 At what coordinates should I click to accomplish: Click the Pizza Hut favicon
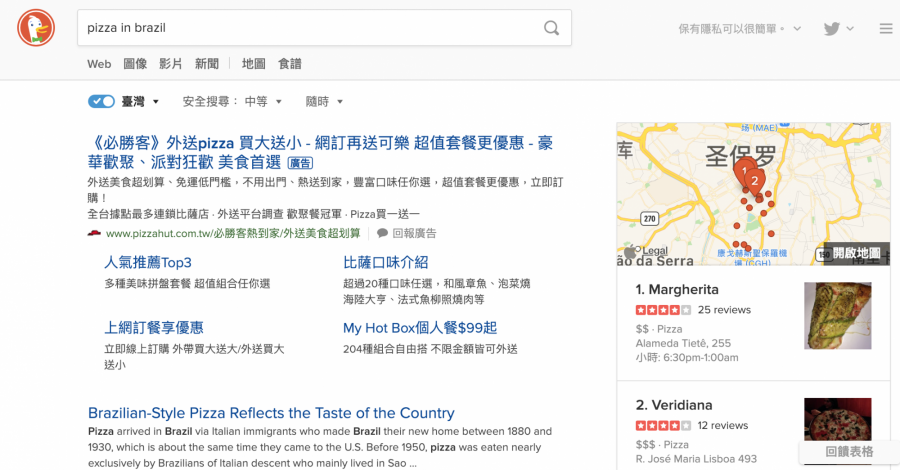coord(94,233)
